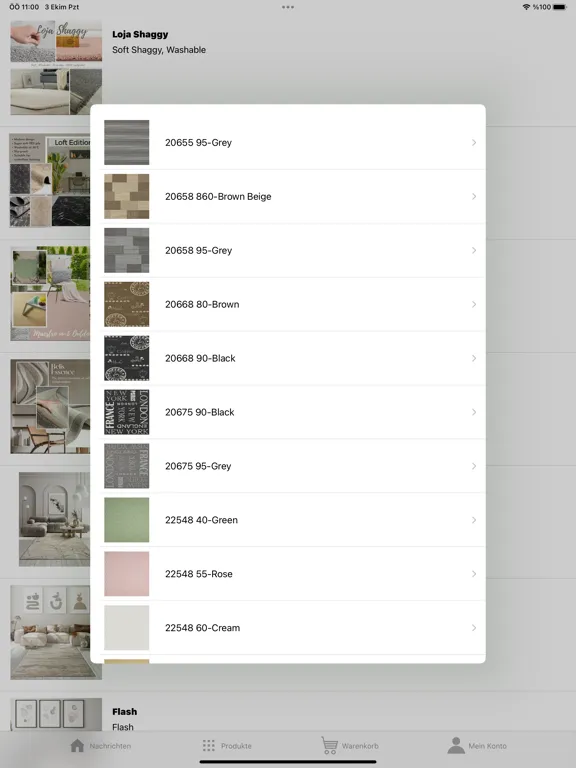Viewport: 576px width, 768px height.
Task: Open the beige sofa living room thumbnail
Action: (56, 632)
